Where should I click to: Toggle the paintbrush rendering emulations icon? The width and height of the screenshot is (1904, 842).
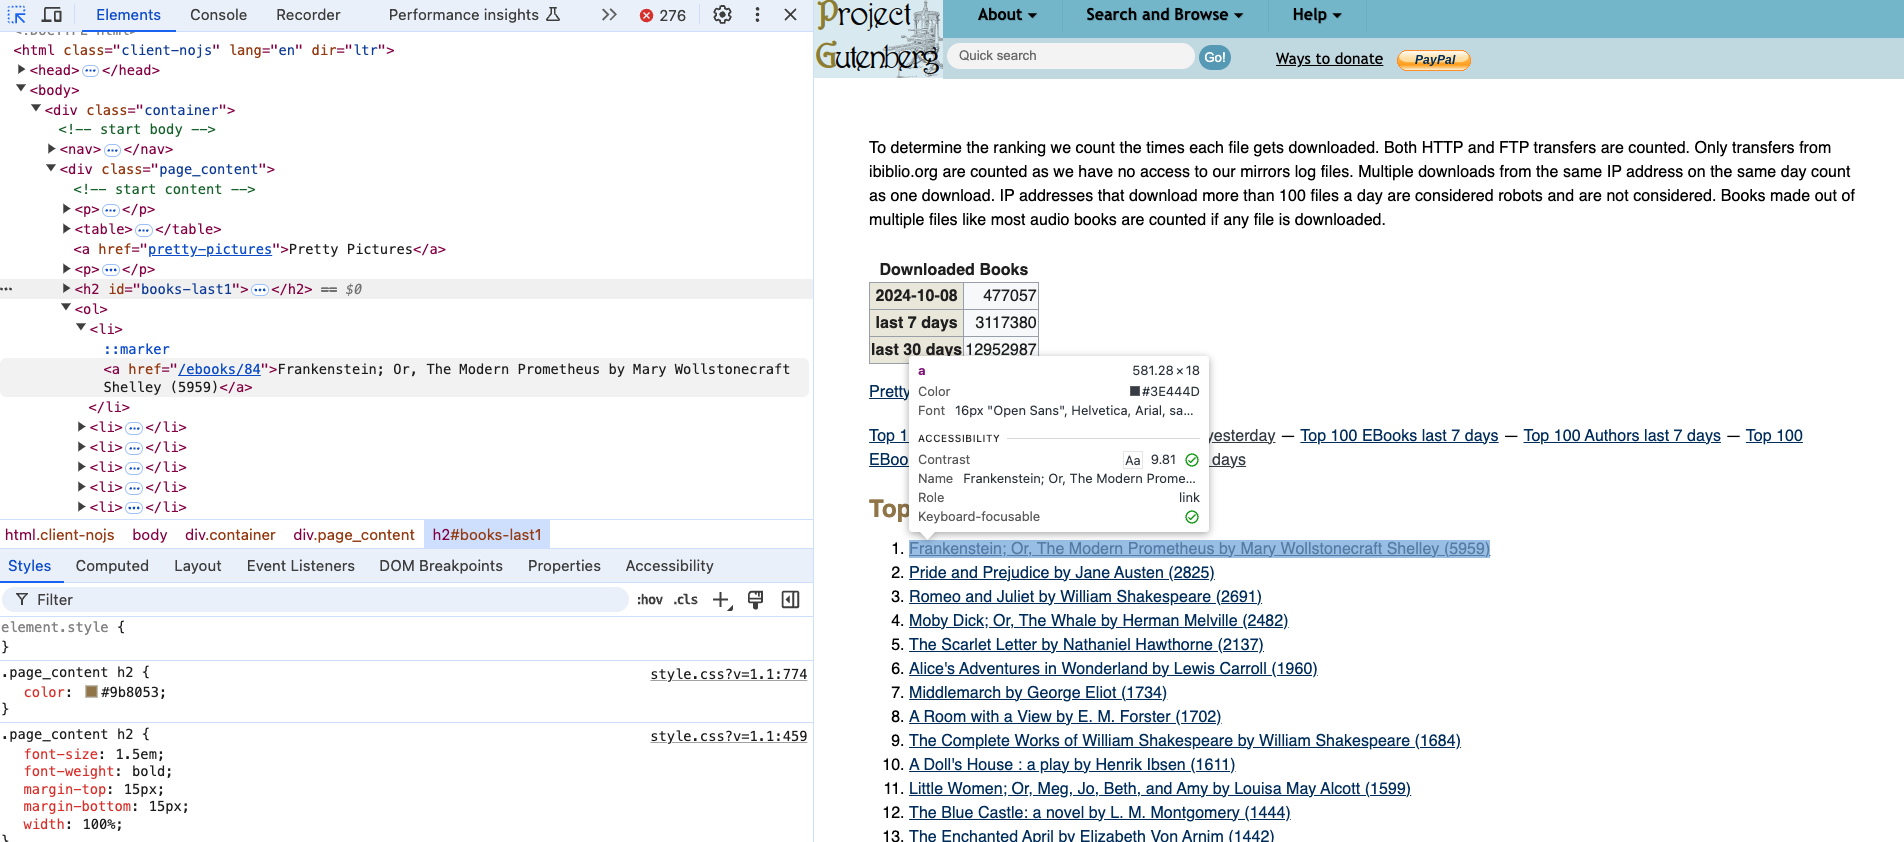click(755, 600)
